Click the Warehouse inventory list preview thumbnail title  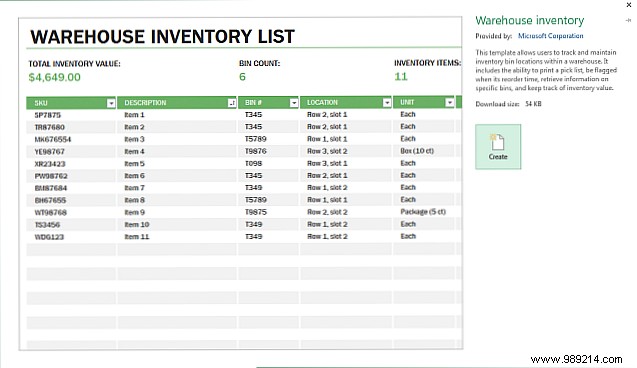pyautogui.click(x=162, y=37)
